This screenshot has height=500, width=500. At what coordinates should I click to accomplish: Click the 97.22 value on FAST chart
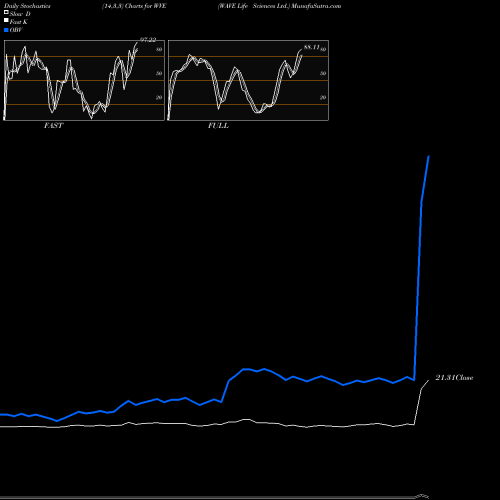148,40
